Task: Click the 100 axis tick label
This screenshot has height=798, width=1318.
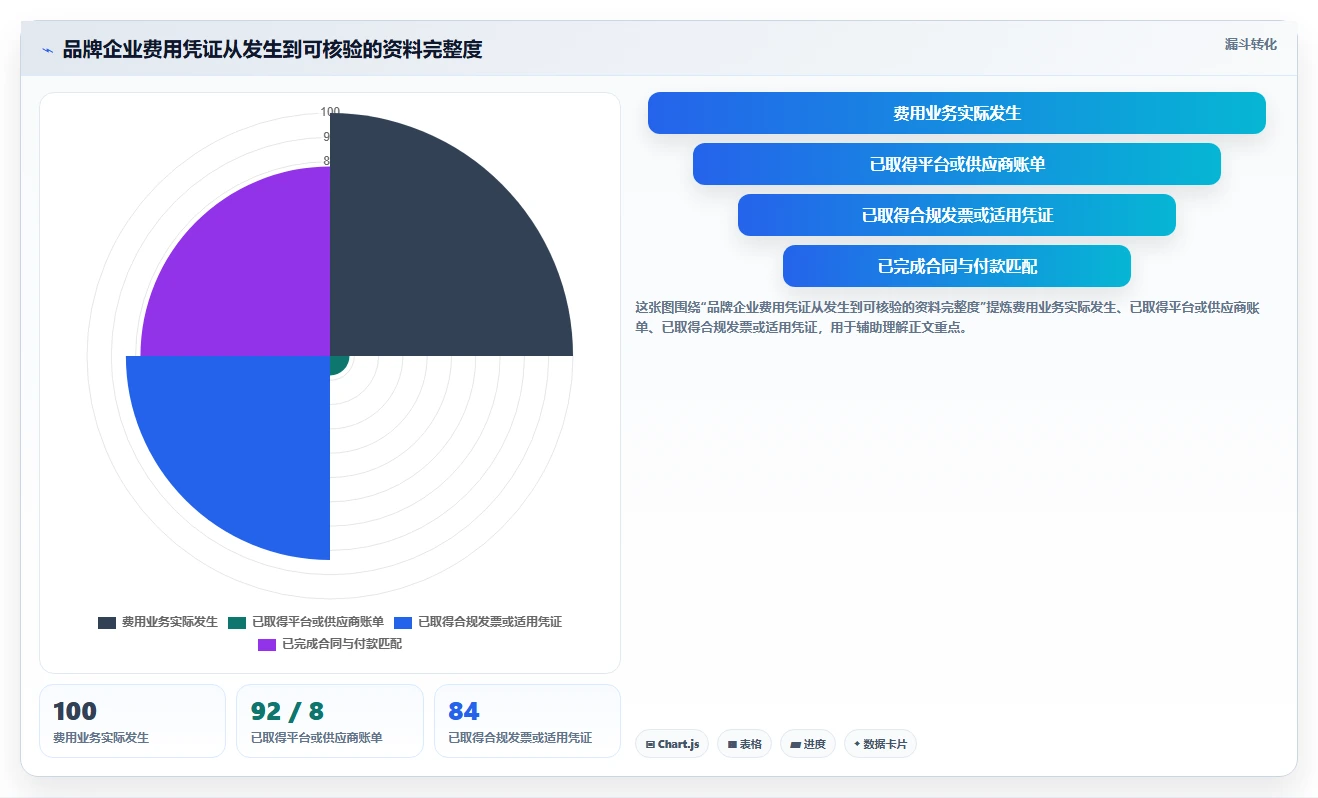Action: 330,112
